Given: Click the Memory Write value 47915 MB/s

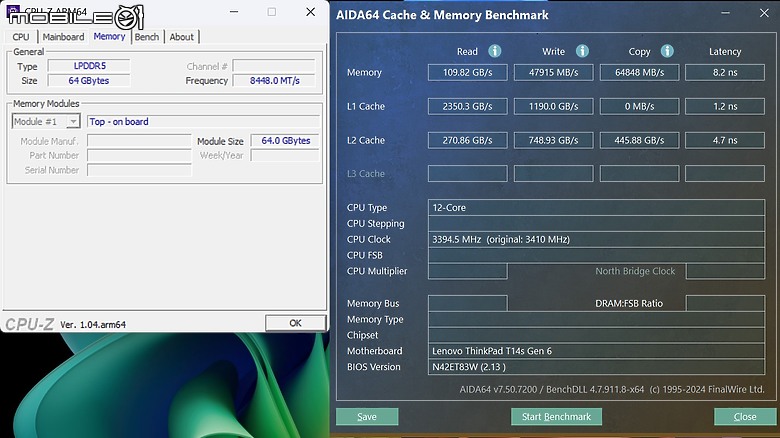Looking at the screenshot, I should pos(554,72).
